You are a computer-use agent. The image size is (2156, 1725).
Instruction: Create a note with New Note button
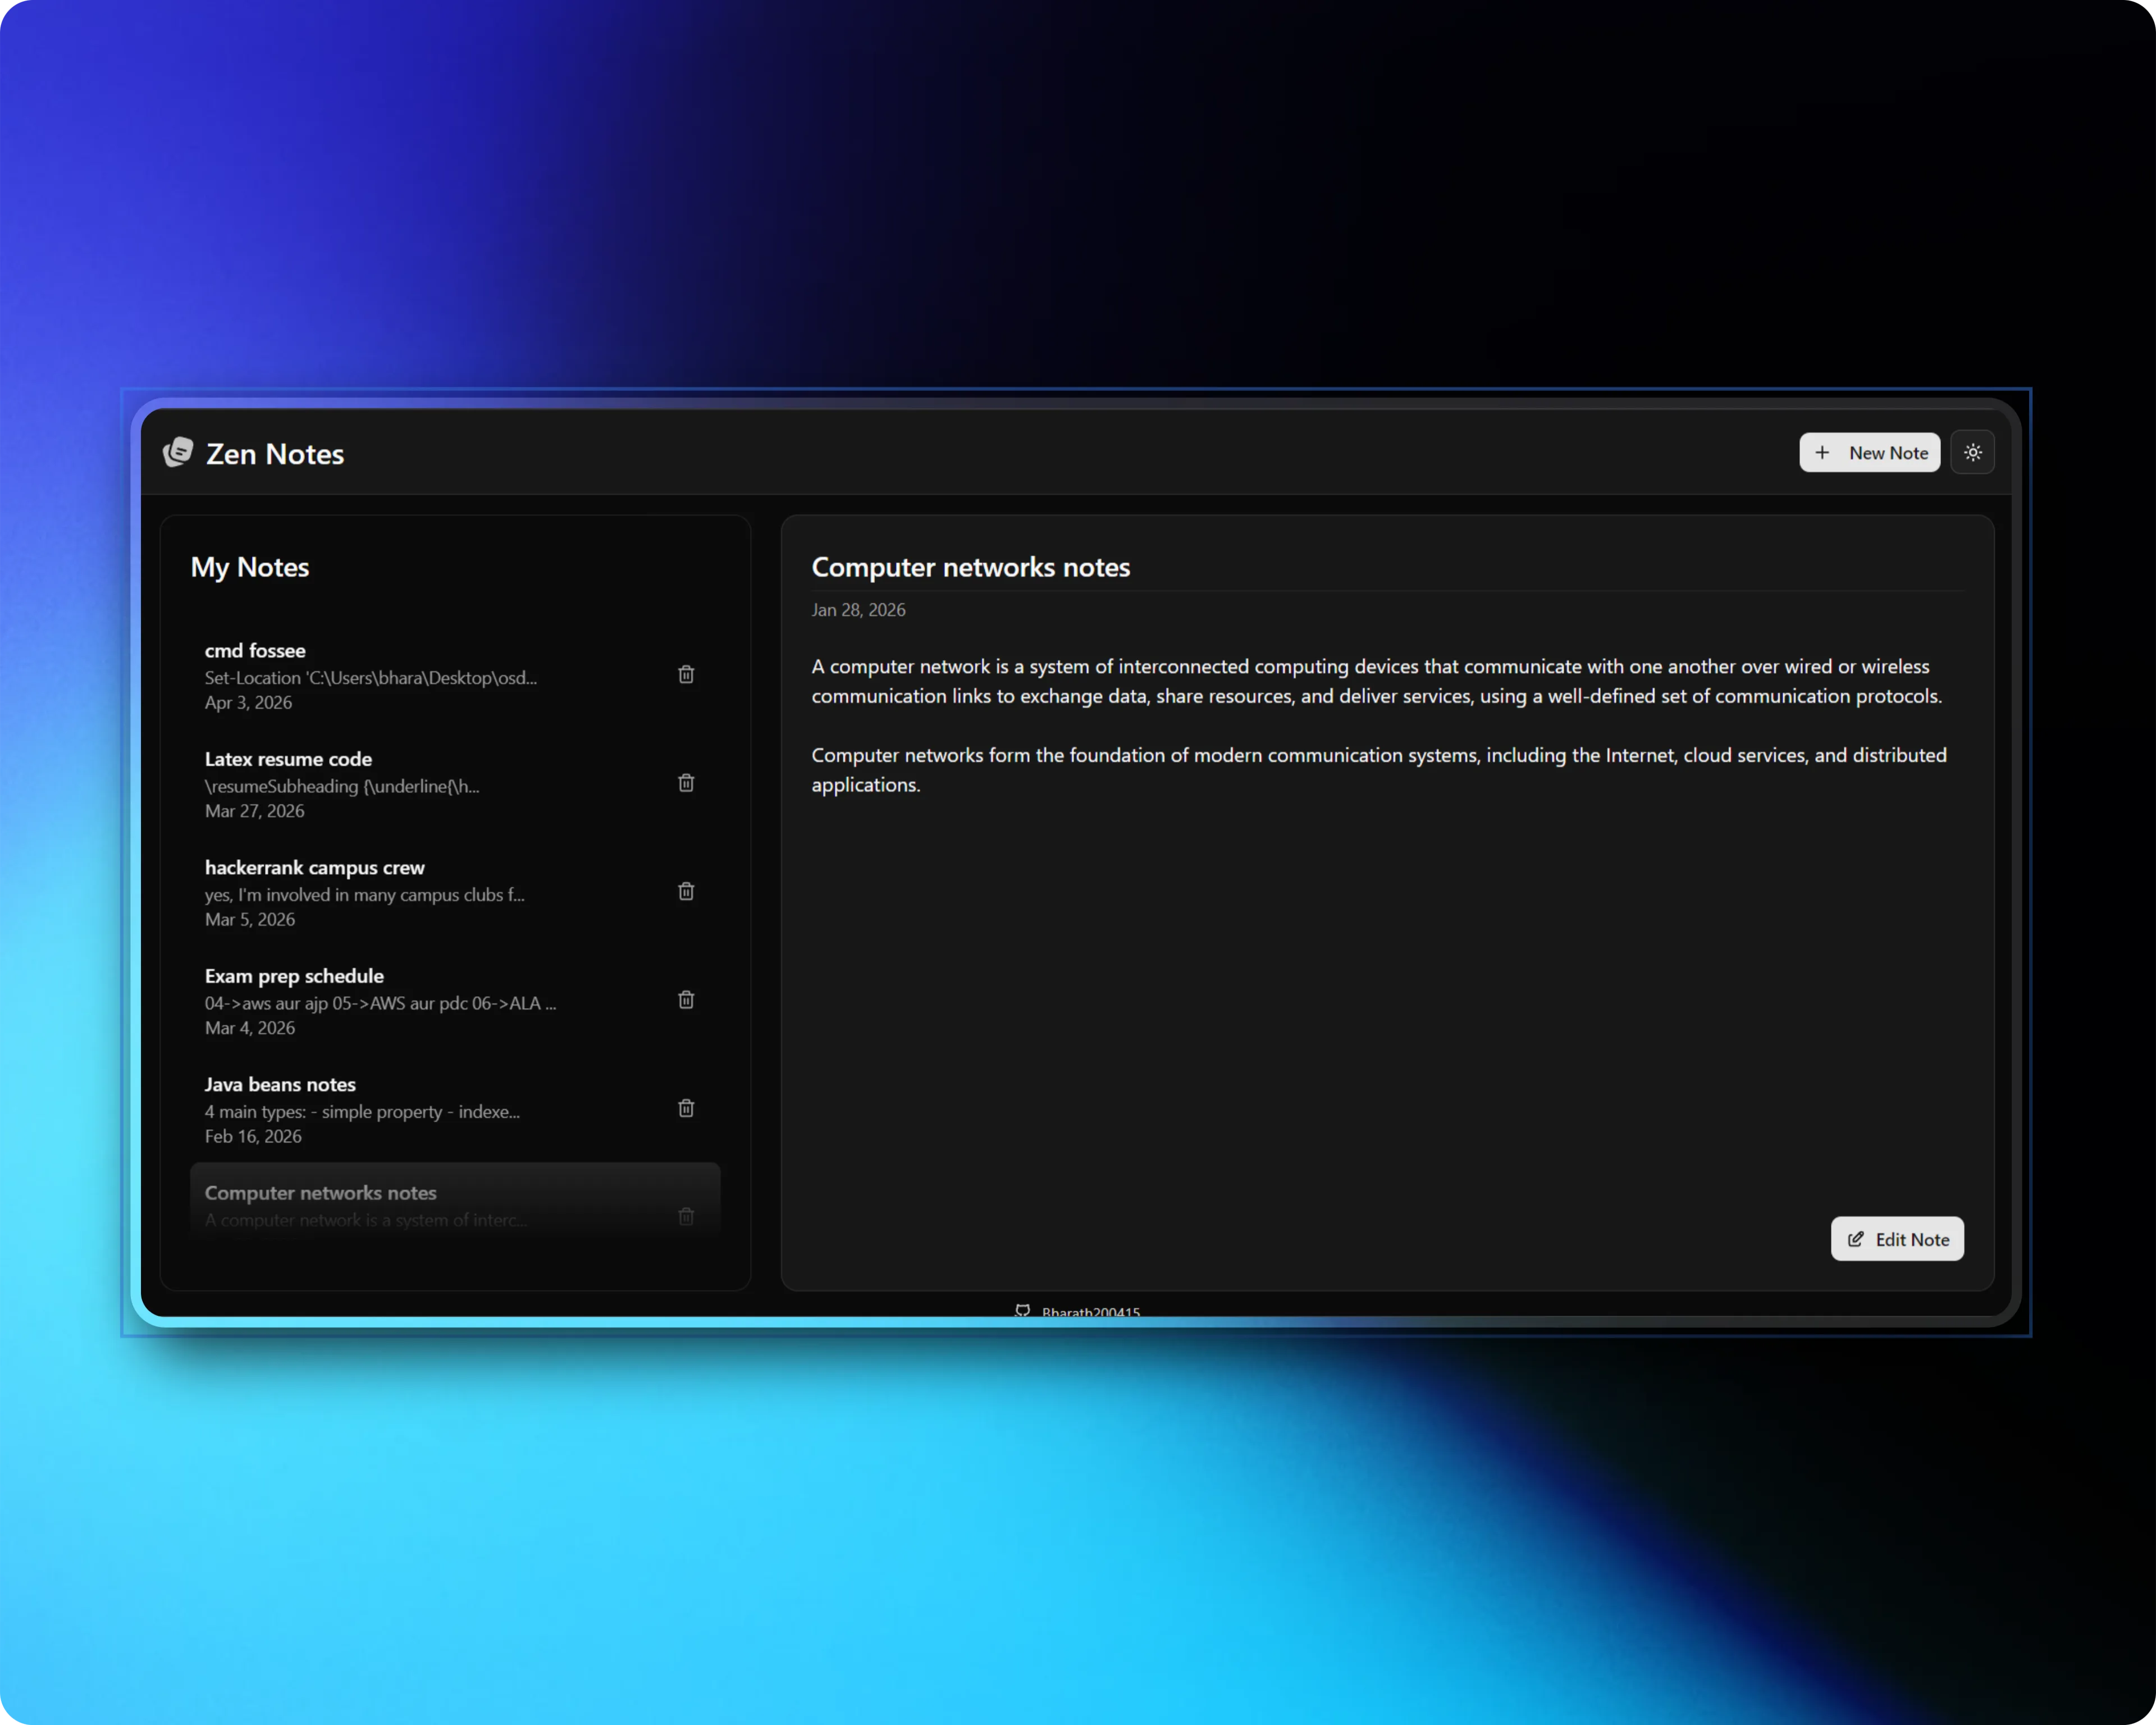pyautogui.click(x=1869, y=453)
